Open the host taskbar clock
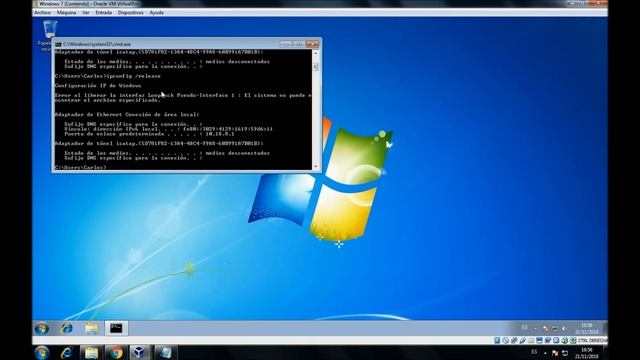 (587, 353)
